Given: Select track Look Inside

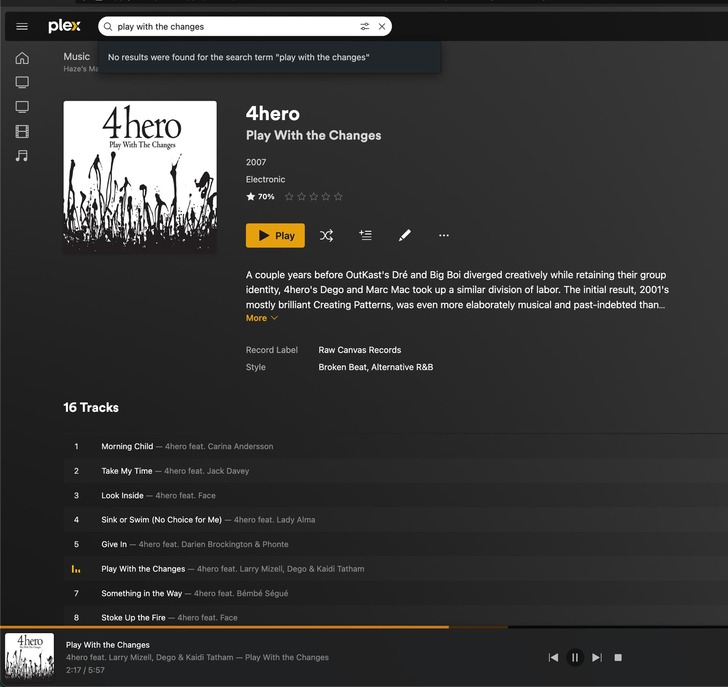Looking at the screenshot, I should (122, 495).
